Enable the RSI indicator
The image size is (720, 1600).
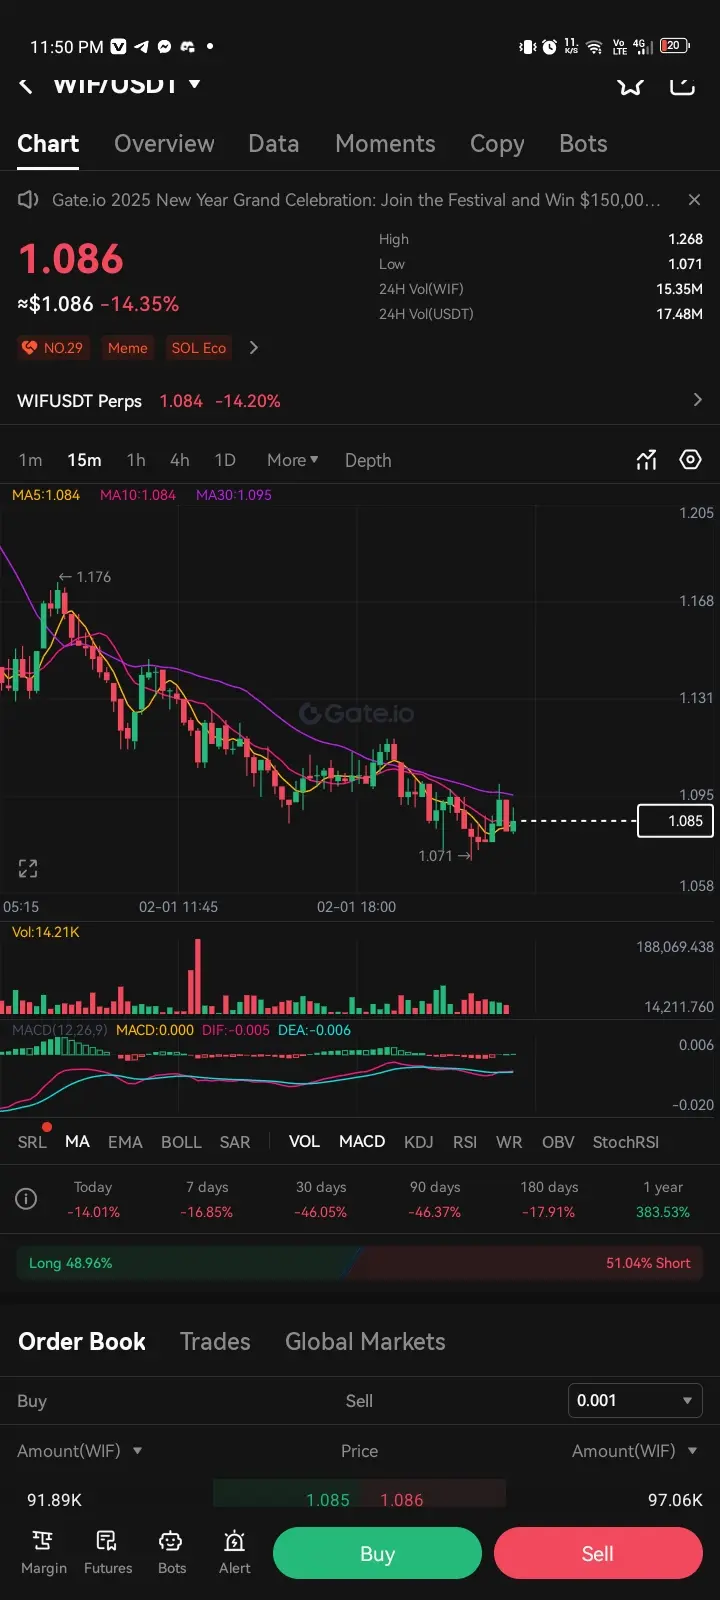pos(465,1142)
